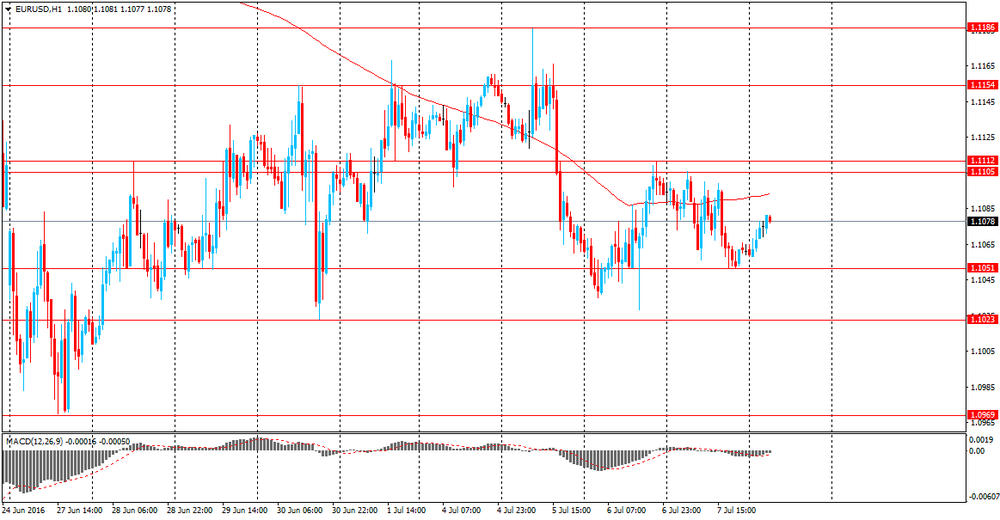Viewport: 1000px width, 520px height.
Task: Click the 4 Jul 23:00 time axis label
Action: pos(516,510)
